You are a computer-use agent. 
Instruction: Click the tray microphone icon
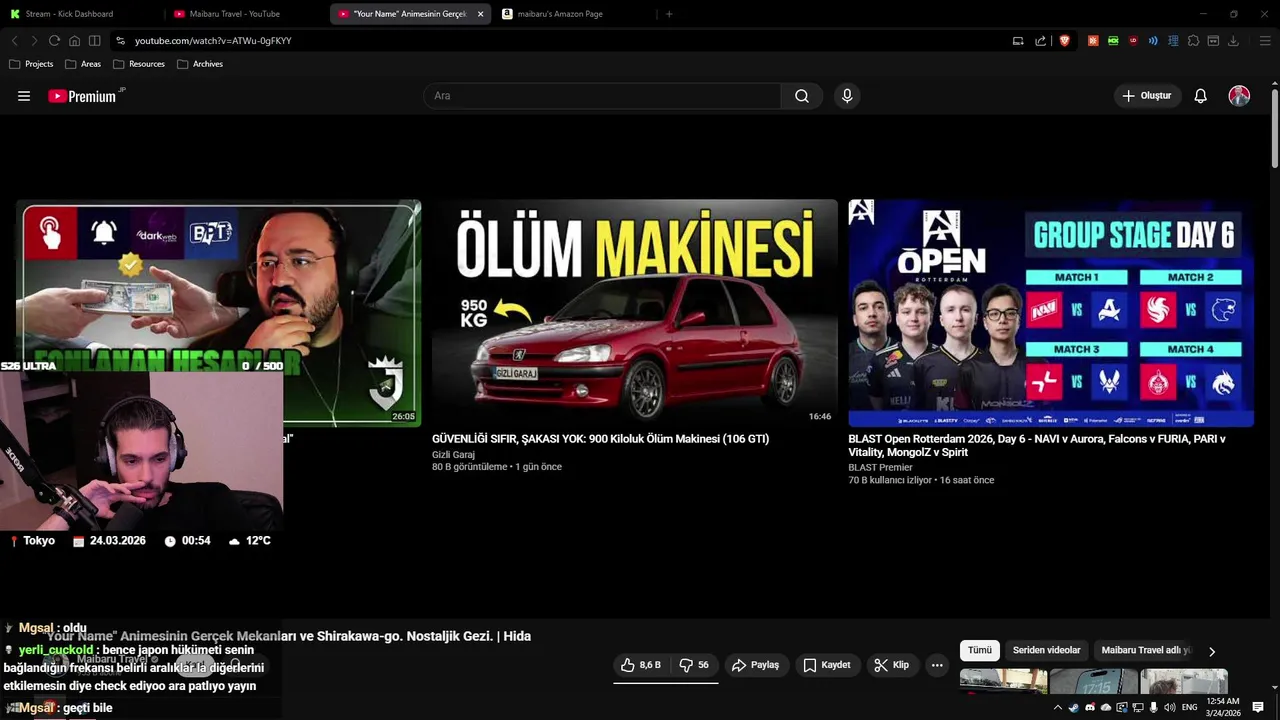coord(1154,707)
